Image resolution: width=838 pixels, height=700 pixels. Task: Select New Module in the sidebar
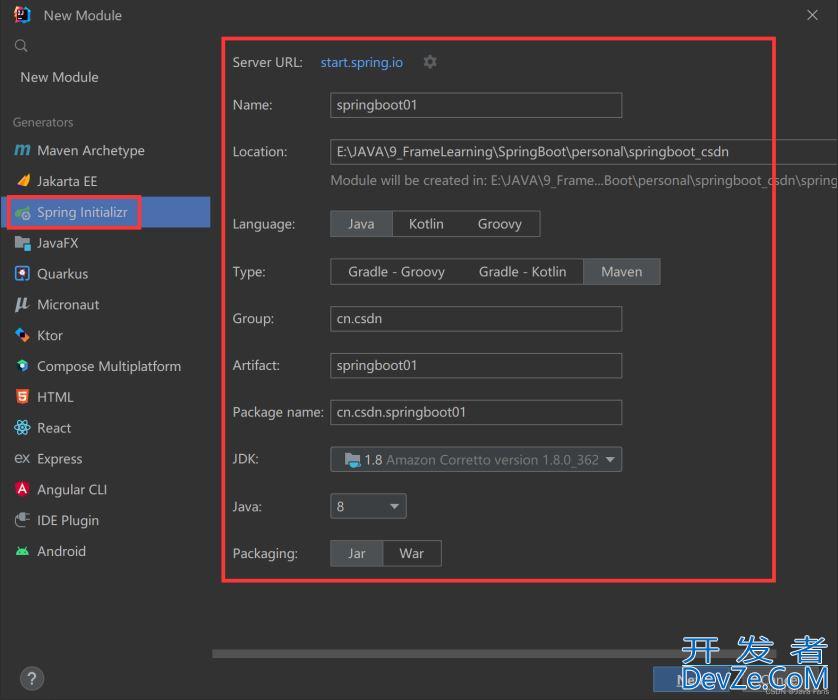click(x=59, y=77)
